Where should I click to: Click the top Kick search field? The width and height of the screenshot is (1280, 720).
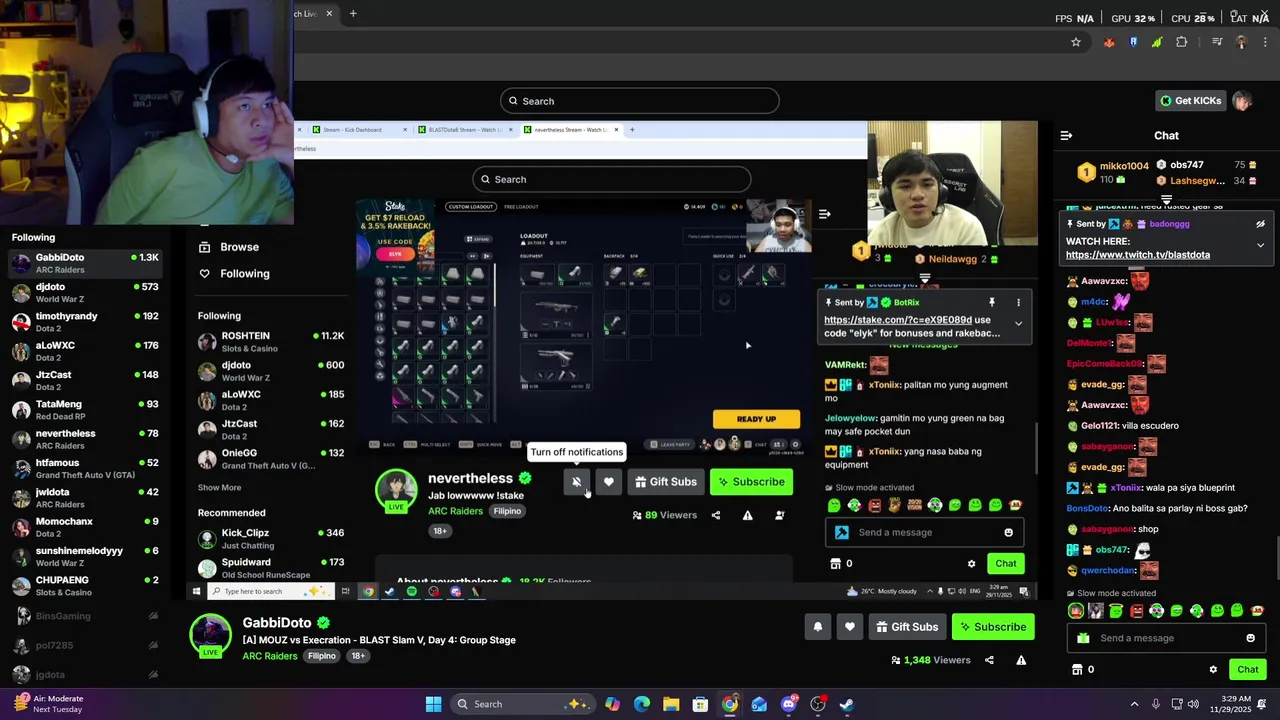(640, 101)
